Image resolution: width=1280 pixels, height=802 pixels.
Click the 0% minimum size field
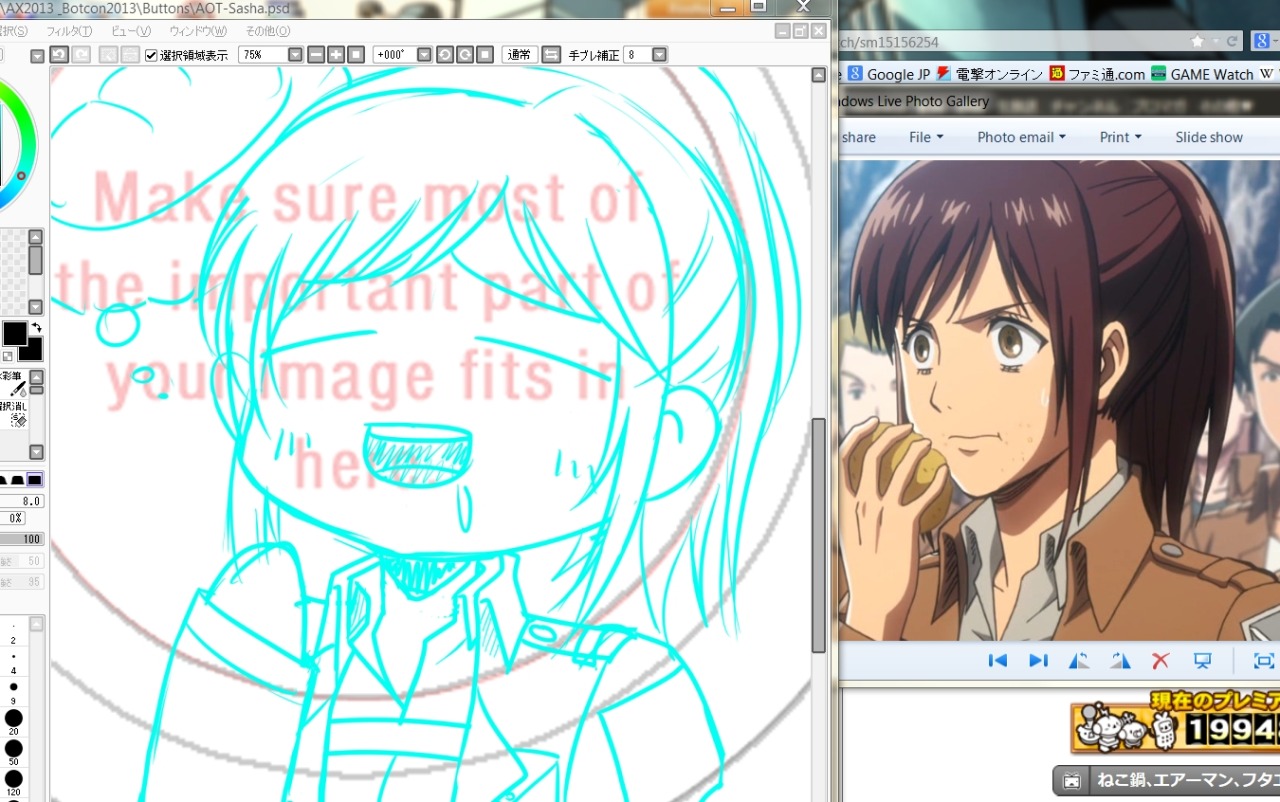pyautogui.click(x=12, y=518)
